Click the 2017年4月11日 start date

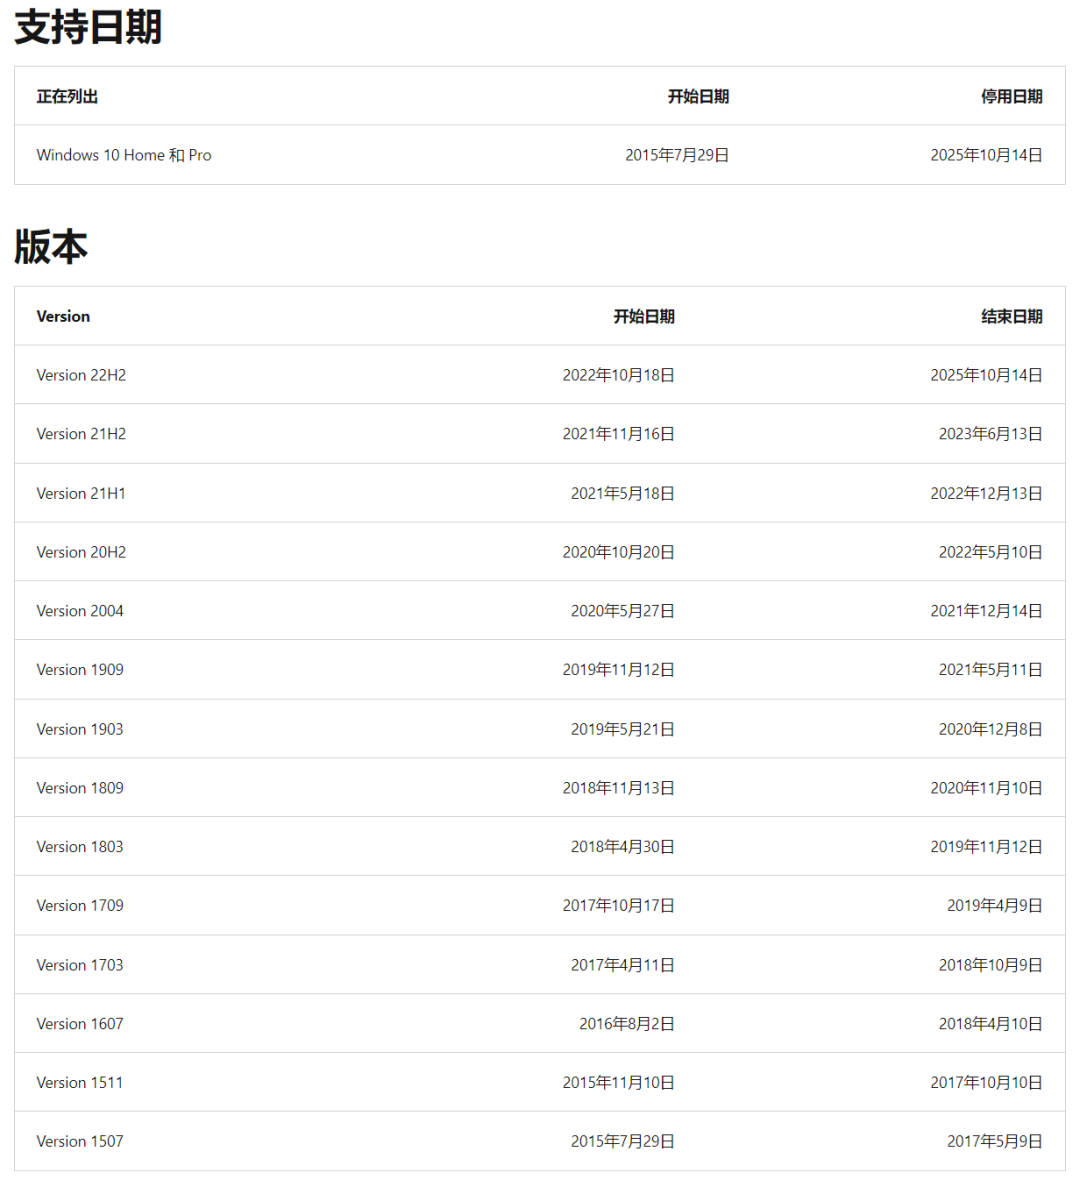click(x=622, y=964)
